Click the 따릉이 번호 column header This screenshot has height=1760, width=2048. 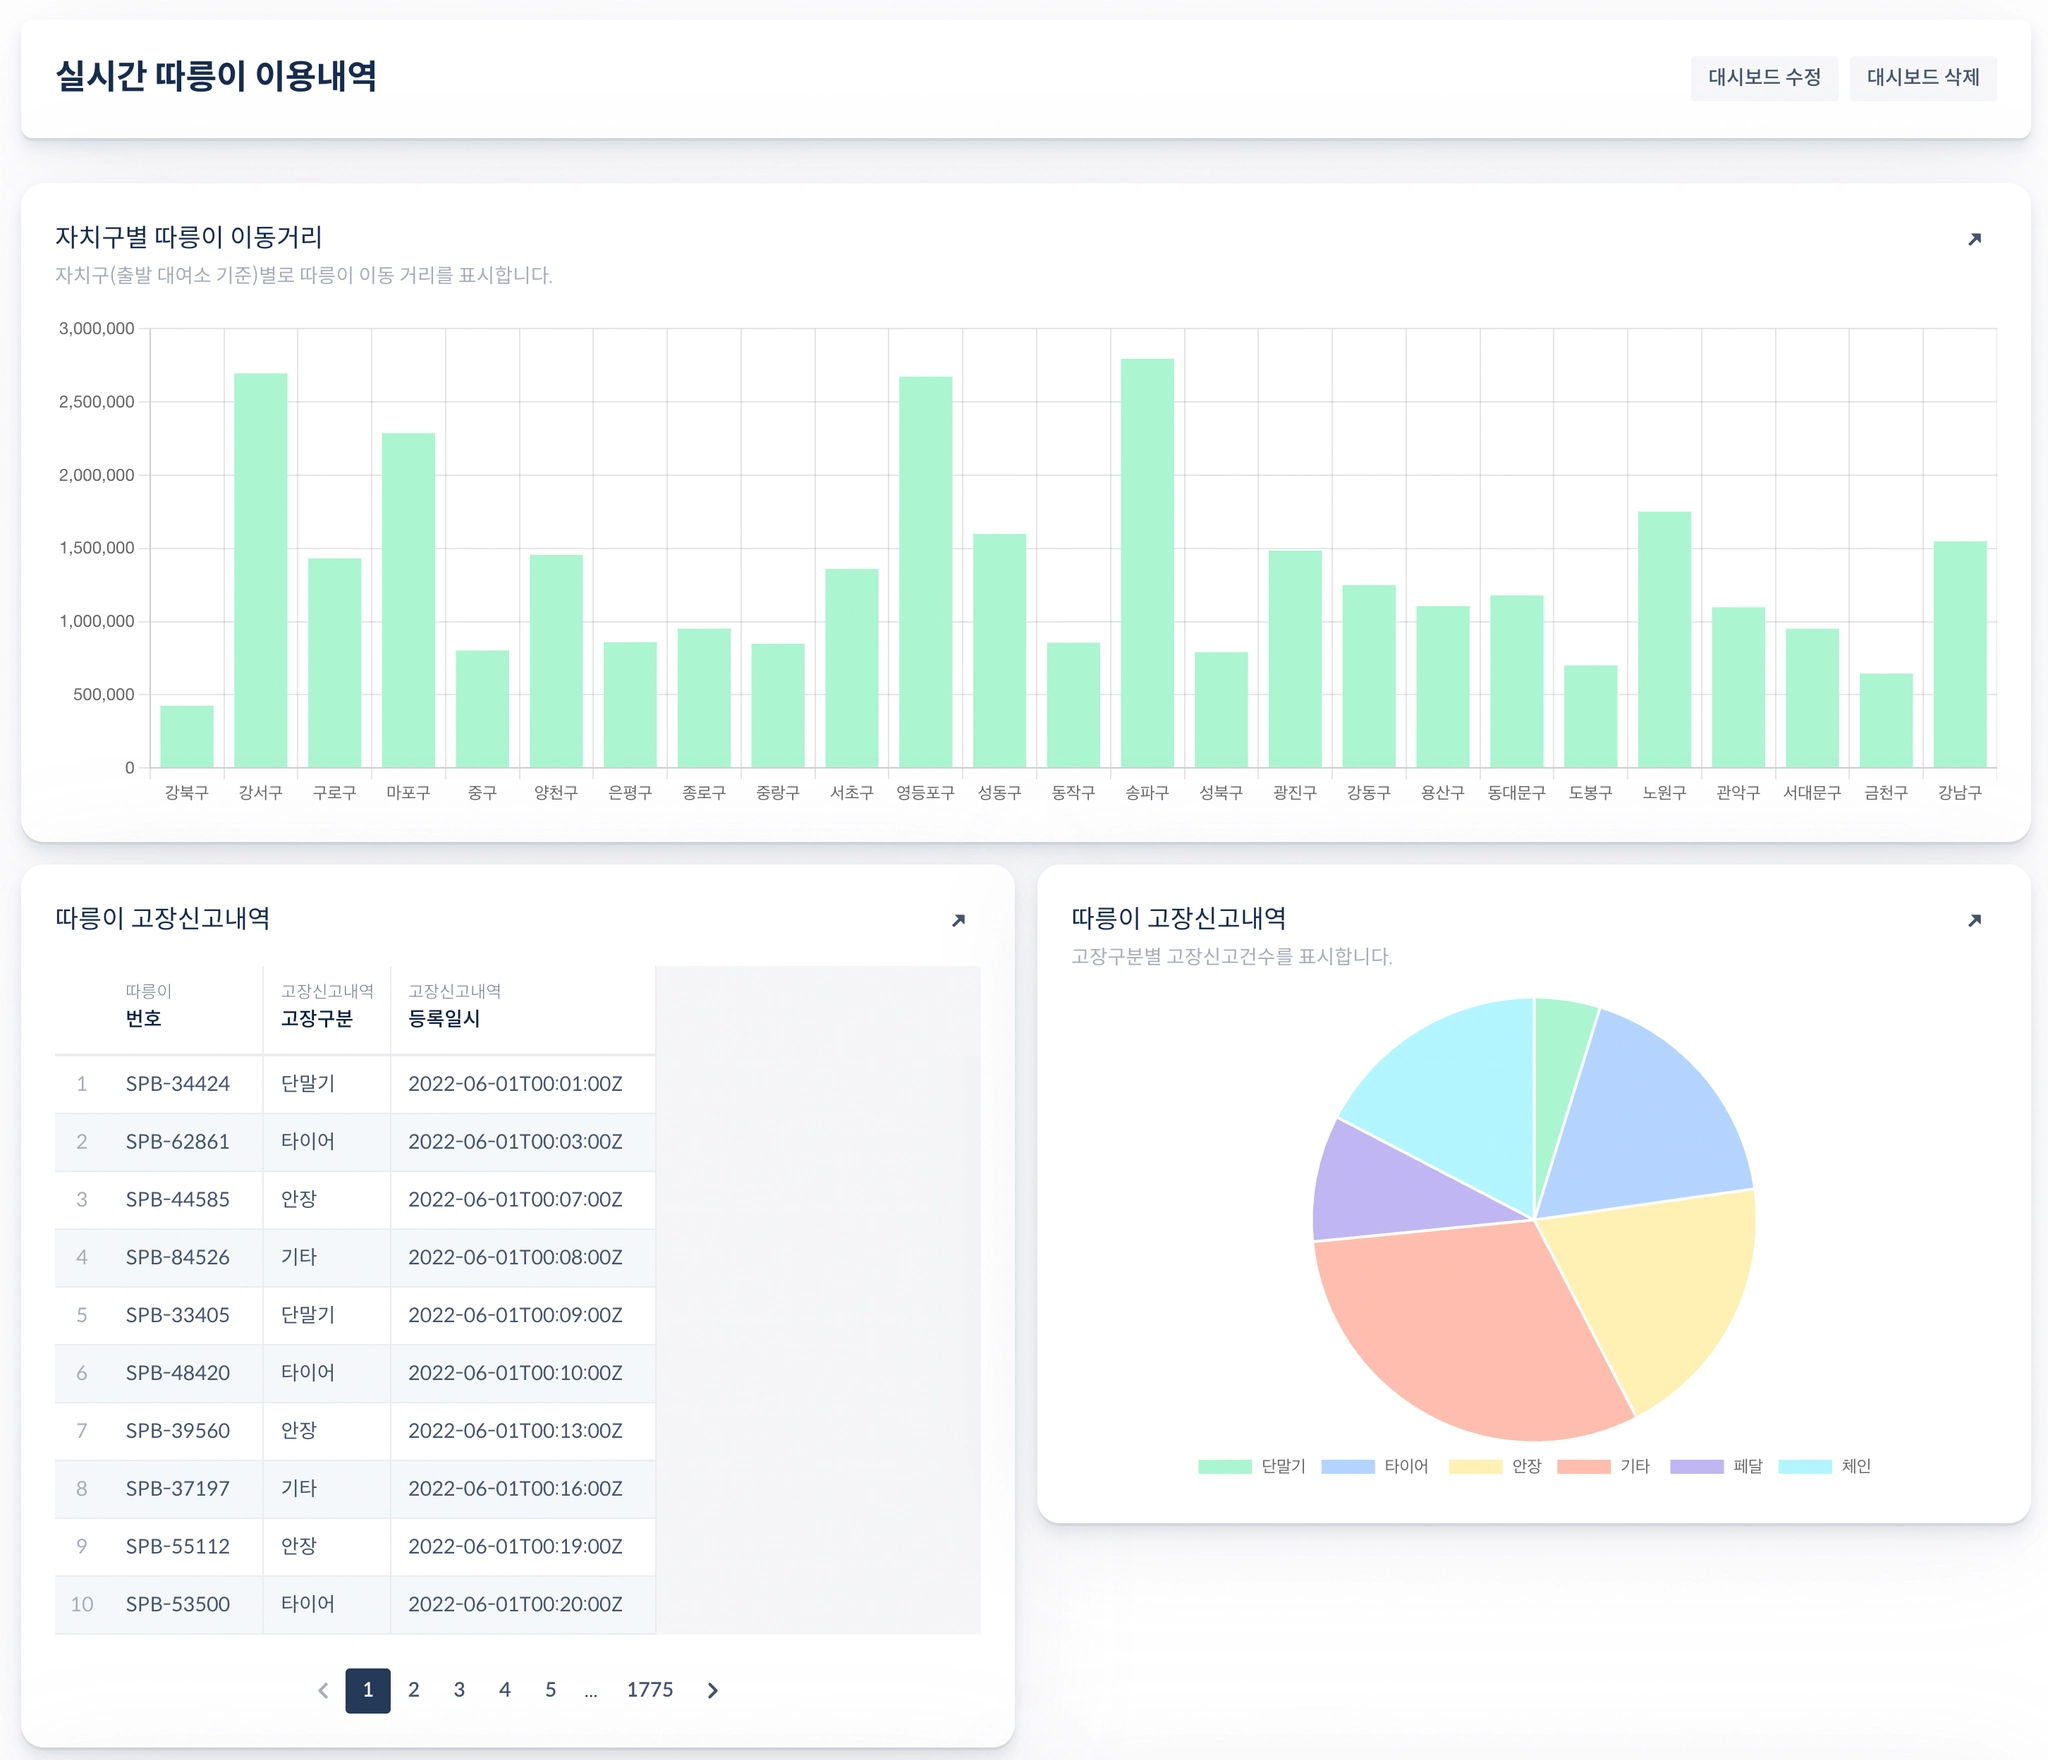(x=144, y=1018)
